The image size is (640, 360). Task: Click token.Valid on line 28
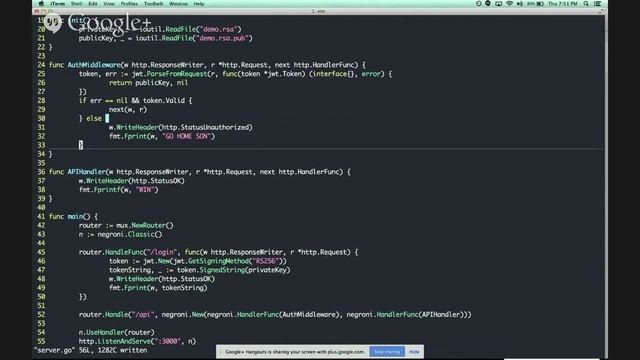[164, 101]
